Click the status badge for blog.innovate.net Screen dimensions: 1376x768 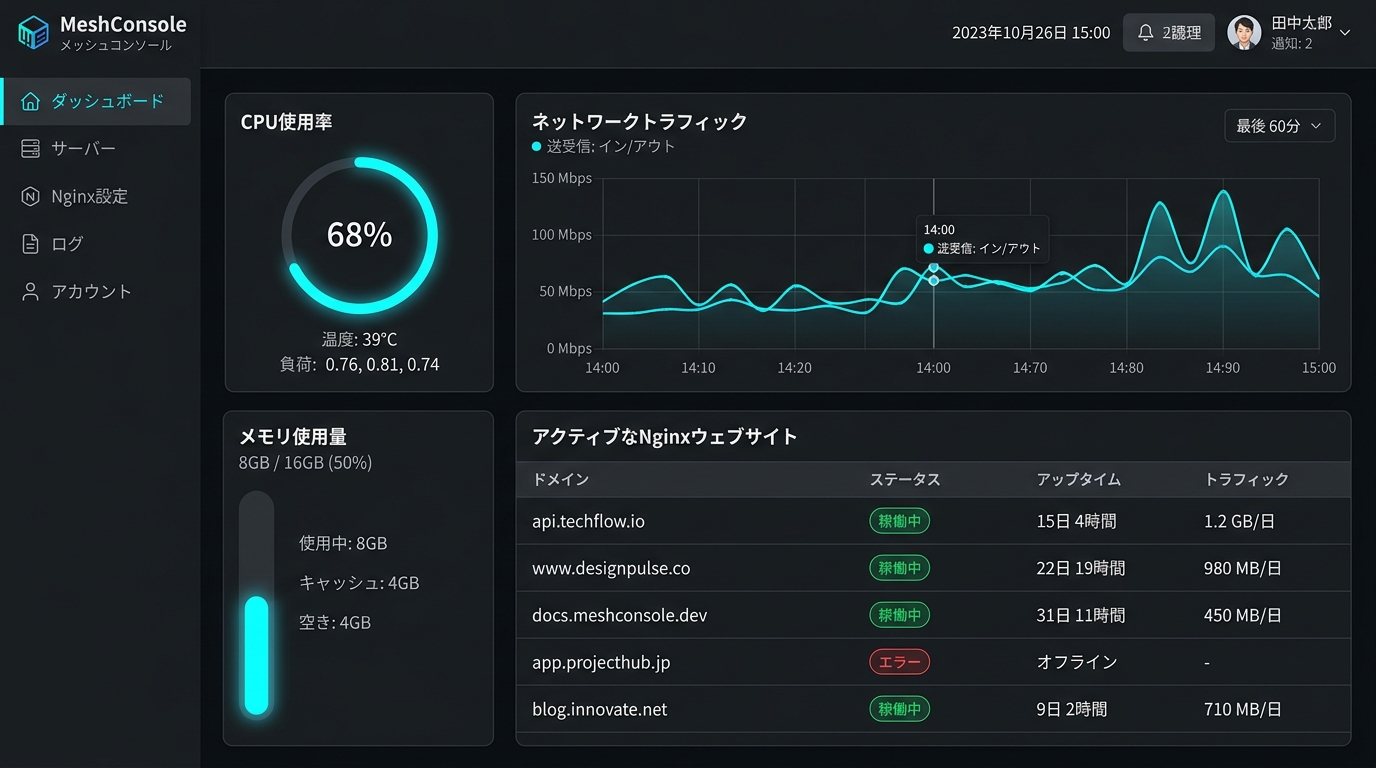click(899, 709)
